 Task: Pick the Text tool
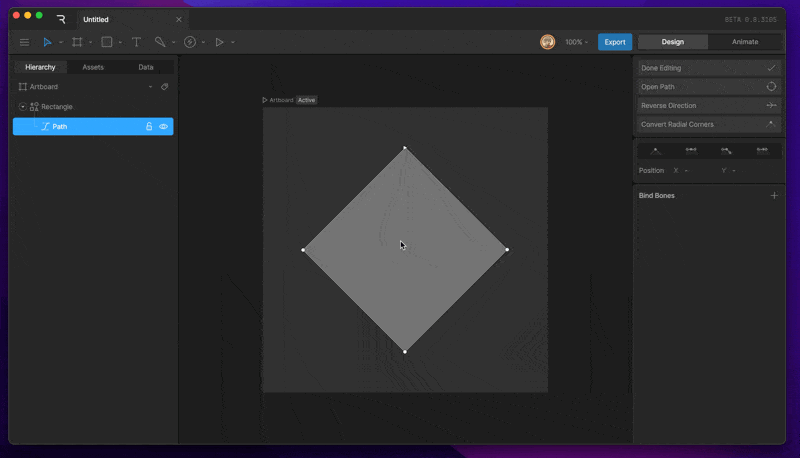[136, 42]
